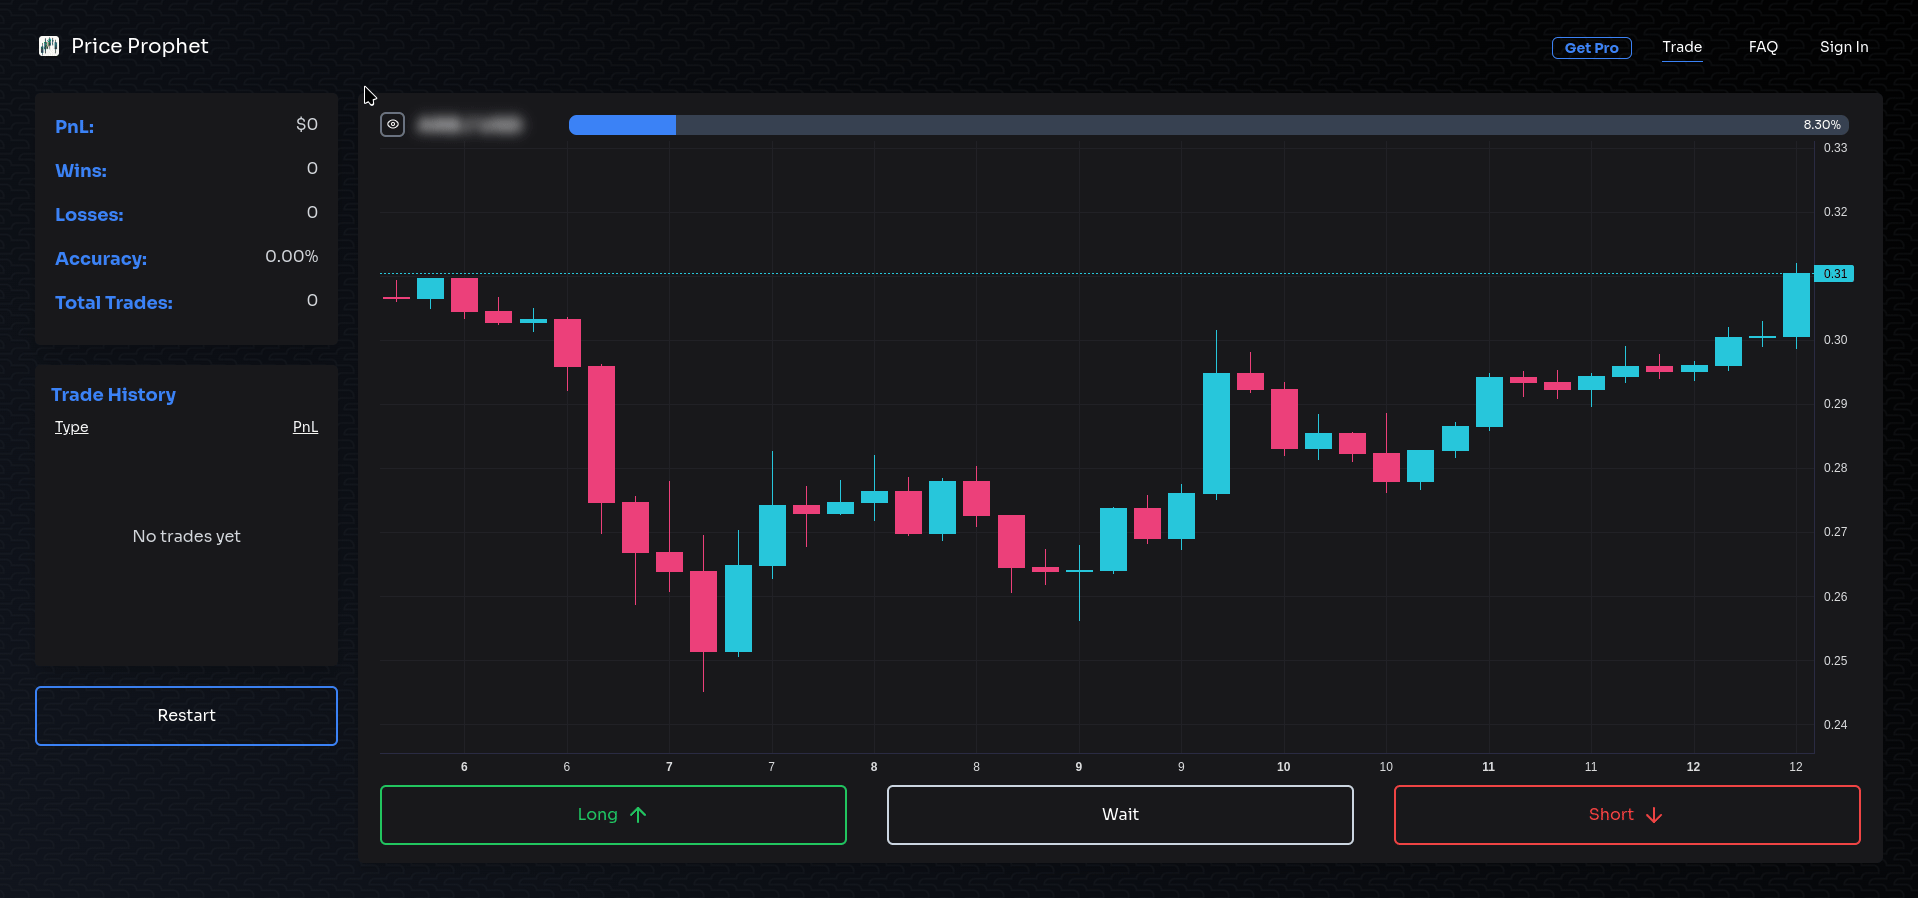Open the FAQ page

tap(1763, 47)
